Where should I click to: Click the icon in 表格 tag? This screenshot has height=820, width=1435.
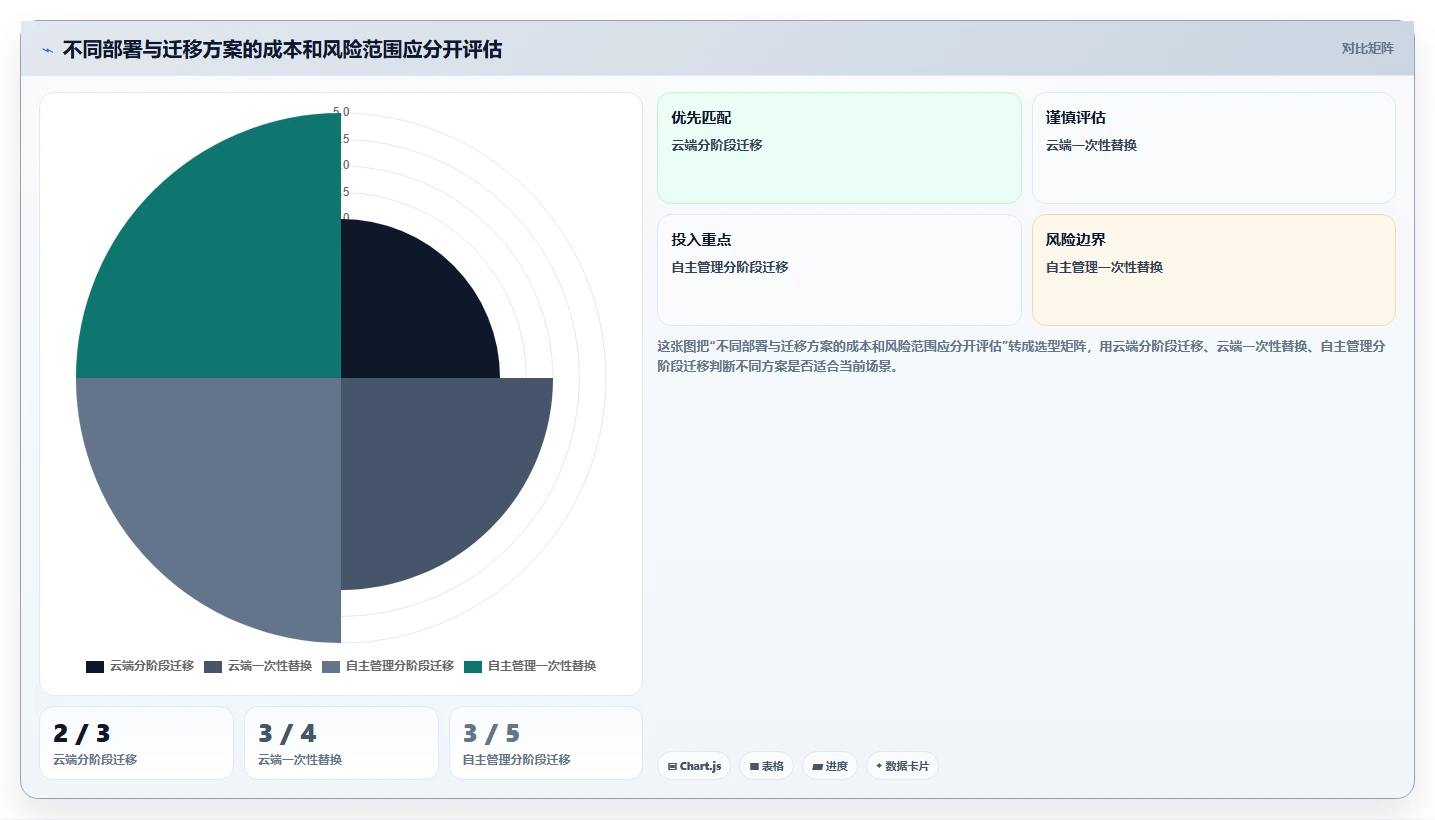click(x=754, y=767)
